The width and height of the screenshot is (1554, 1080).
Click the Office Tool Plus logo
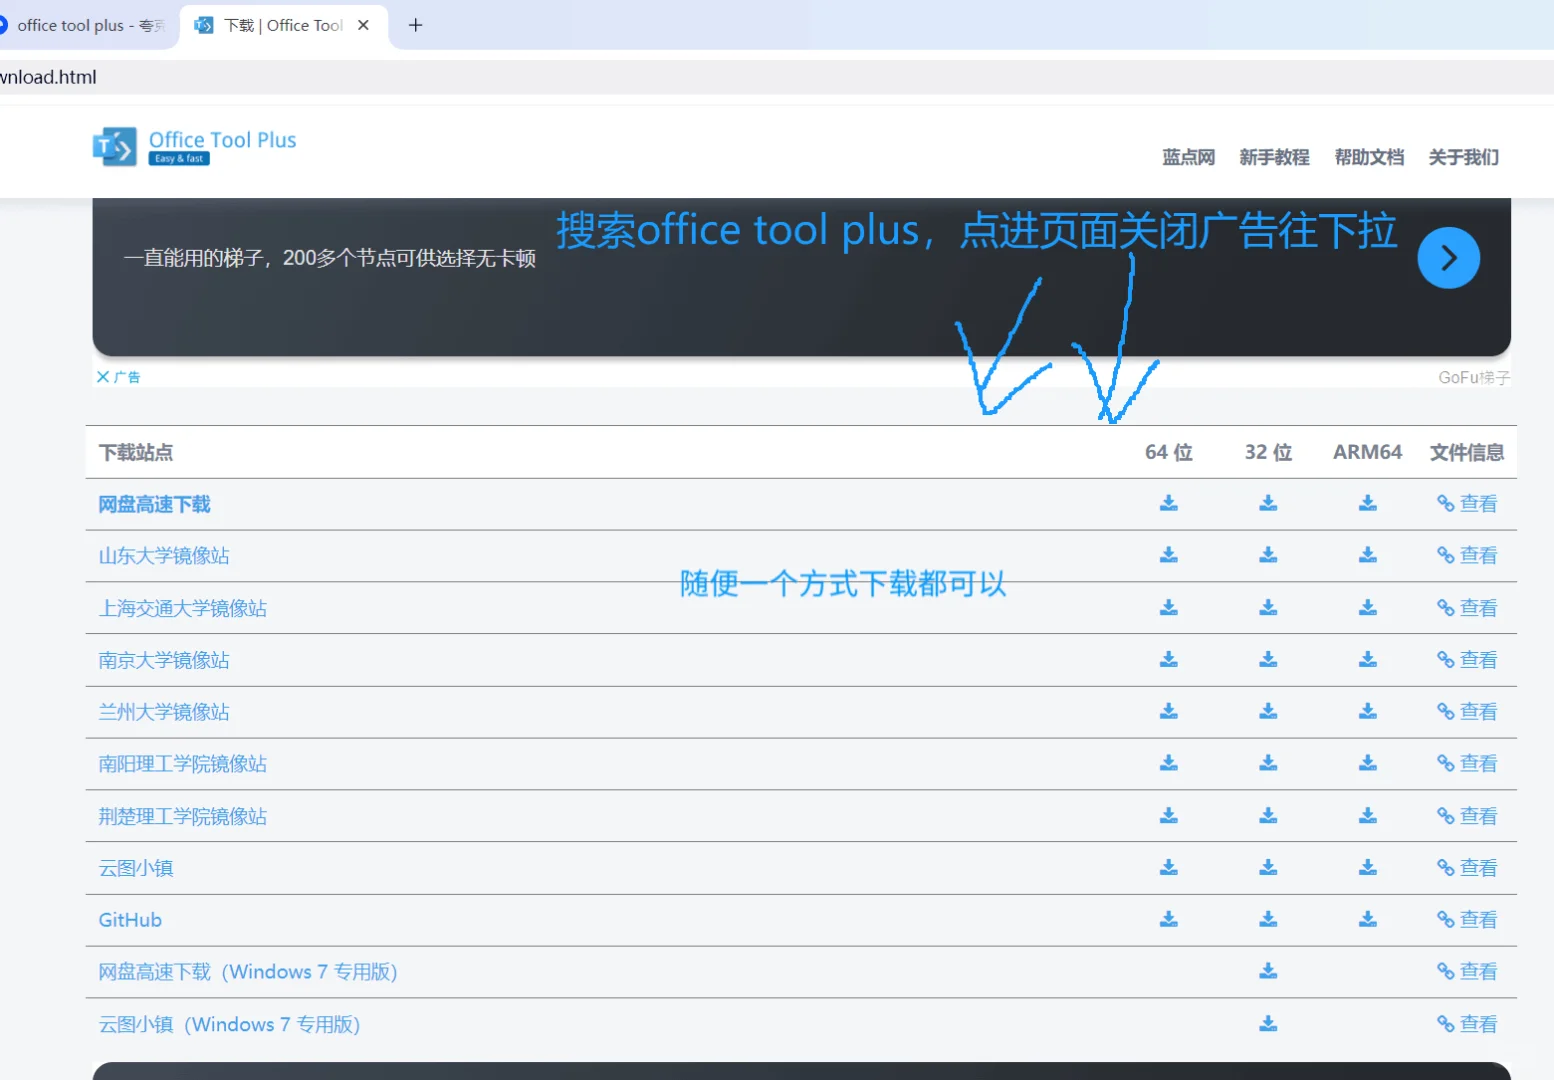pyautogui.click(x=193, y=146)
